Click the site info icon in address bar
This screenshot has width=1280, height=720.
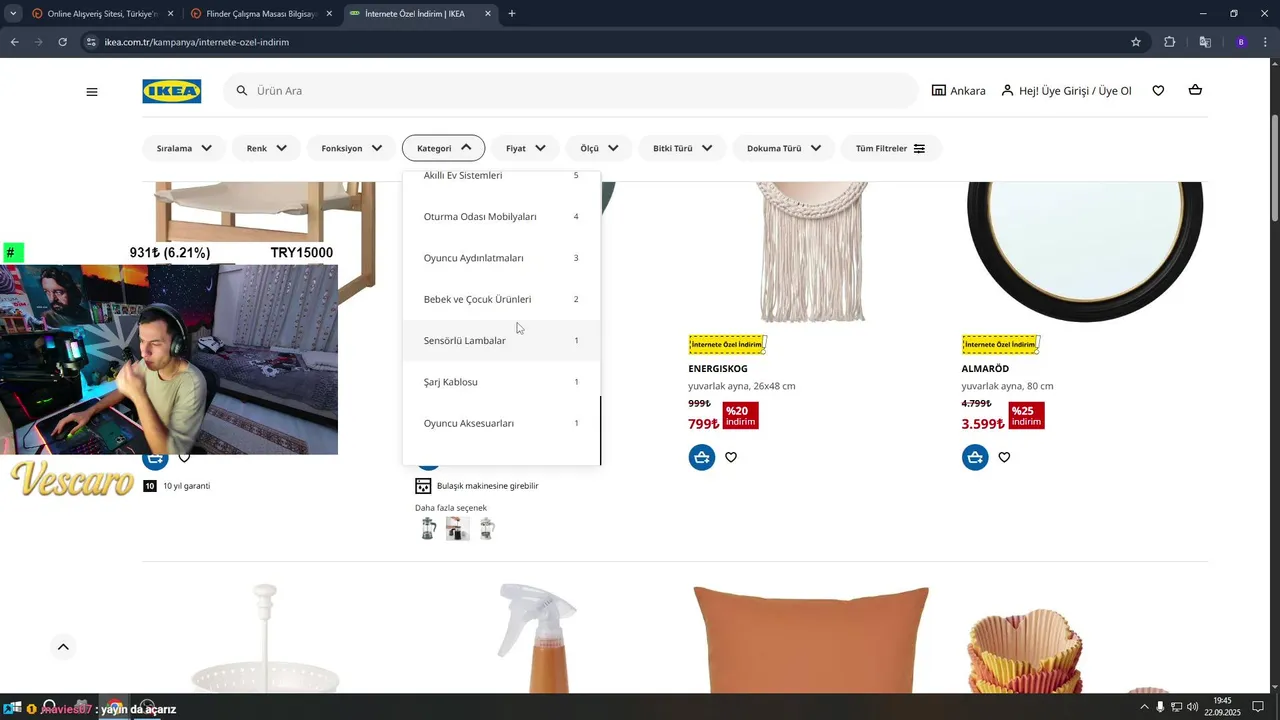pyautogui.click(x=91, y=42)
